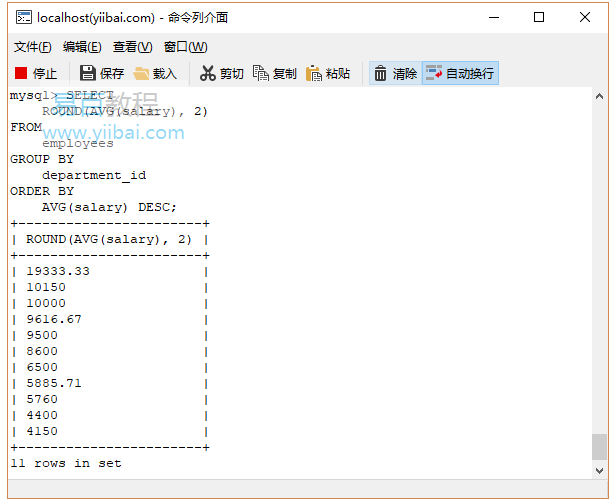616x504 pixels.
Task: Open the 编辑(E) menu
Action: (82, 47)
